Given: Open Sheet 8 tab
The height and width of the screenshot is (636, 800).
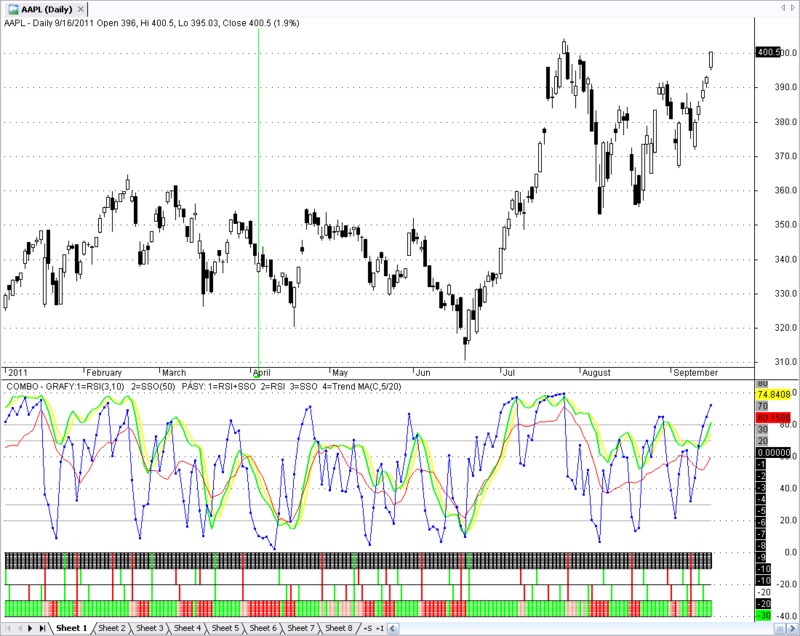Looking at the screenshot, I should pos(339,628).
